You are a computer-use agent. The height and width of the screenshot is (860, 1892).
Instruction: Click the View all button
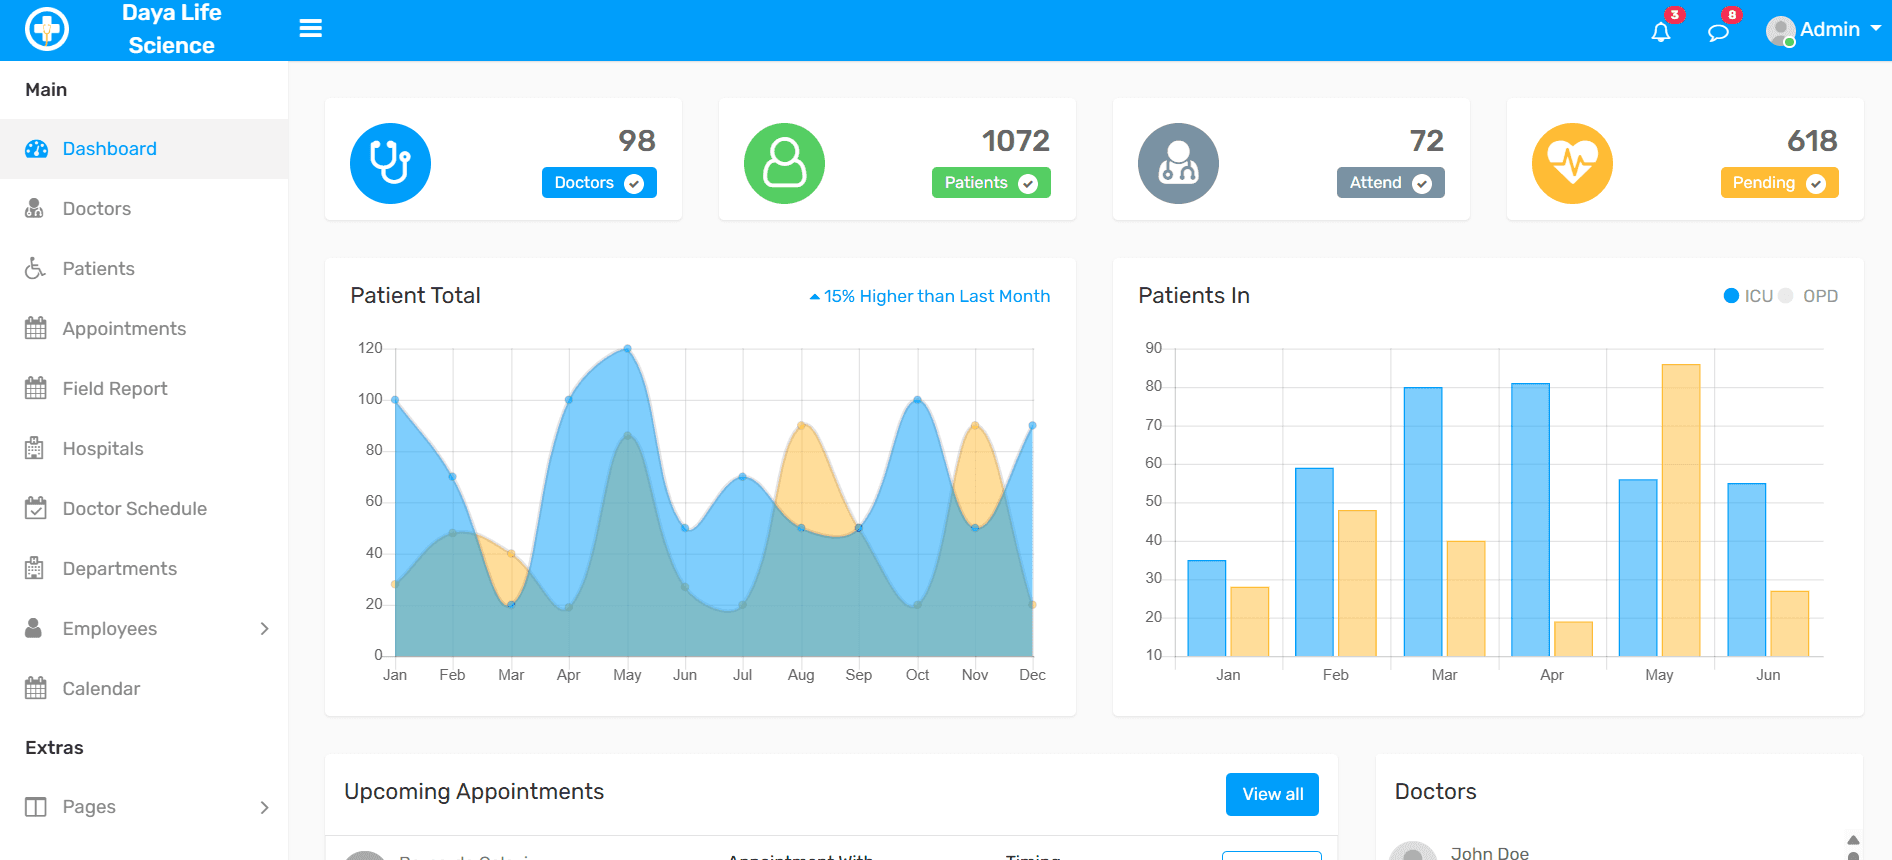1272,794
